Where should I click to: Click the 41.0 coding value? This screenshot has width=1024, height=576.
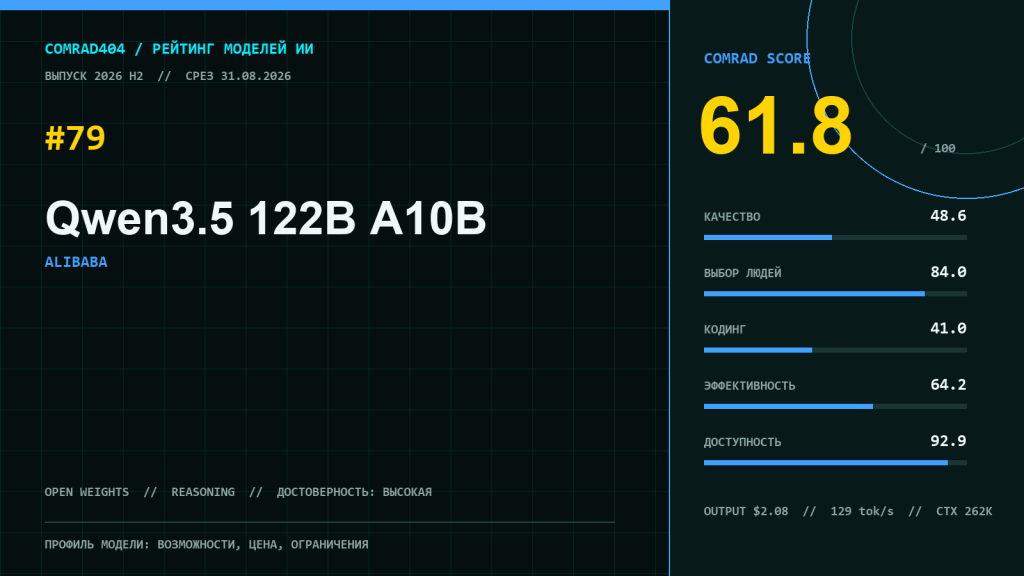click(948, 328)
